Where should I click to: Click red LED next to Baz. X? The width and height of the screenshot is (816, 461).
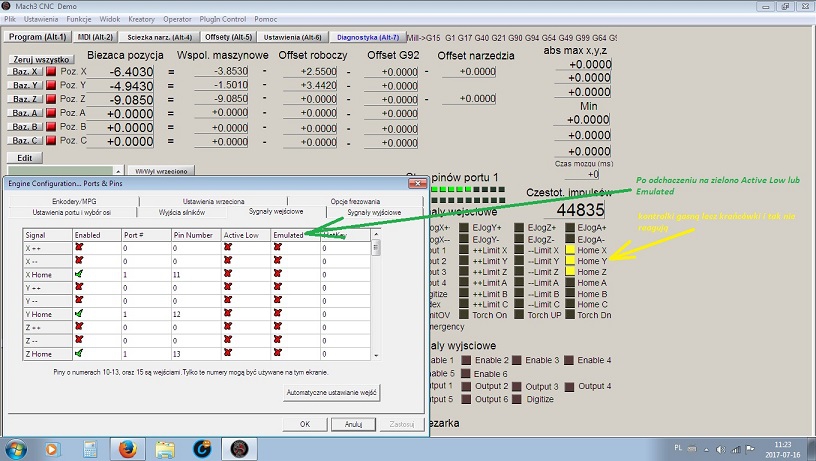51,71
